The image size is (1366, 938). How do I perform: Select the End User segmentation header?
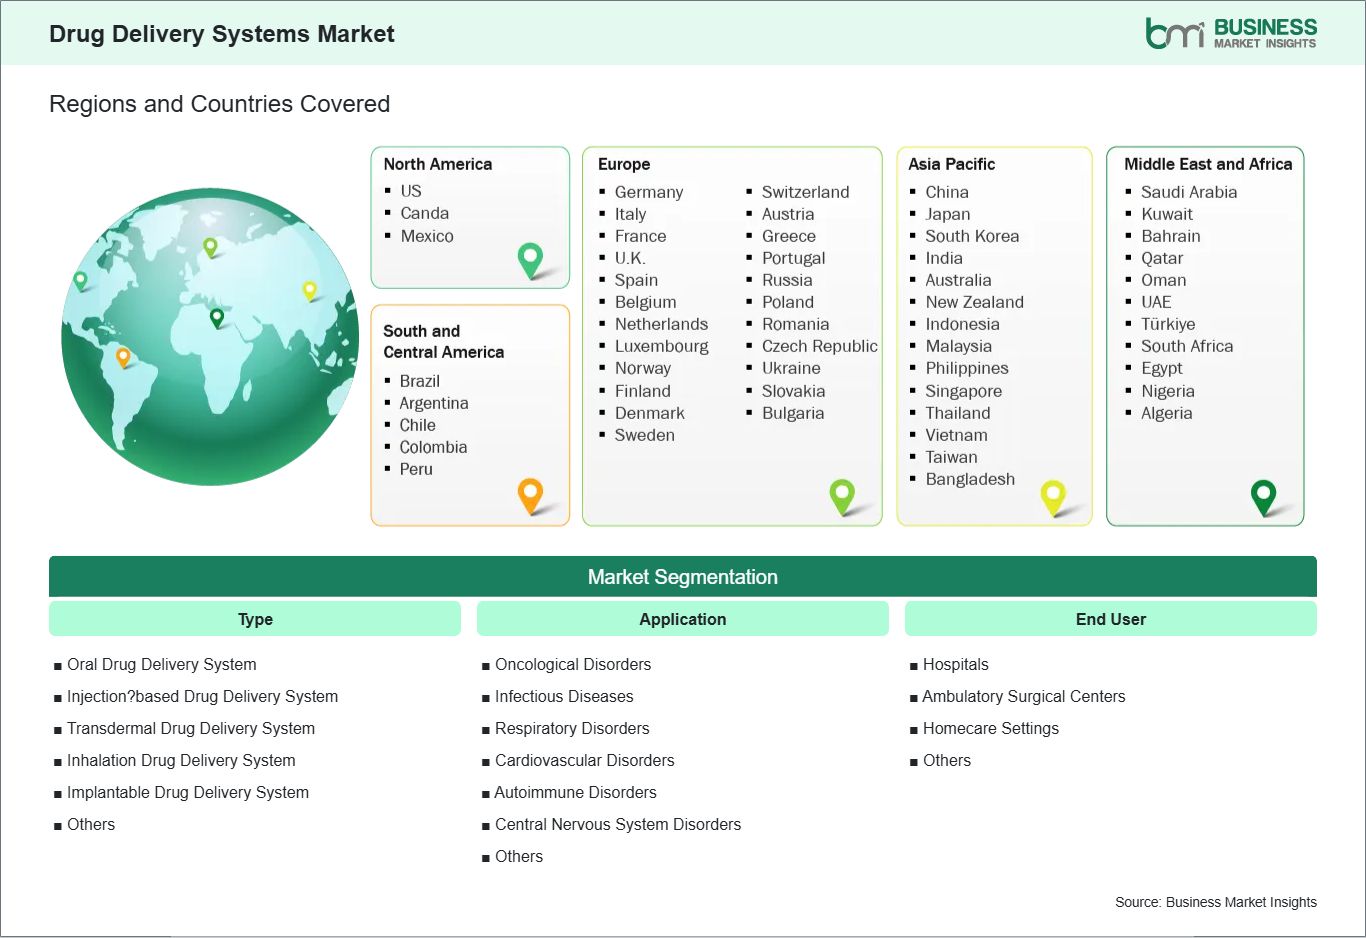coord(1110,619)
